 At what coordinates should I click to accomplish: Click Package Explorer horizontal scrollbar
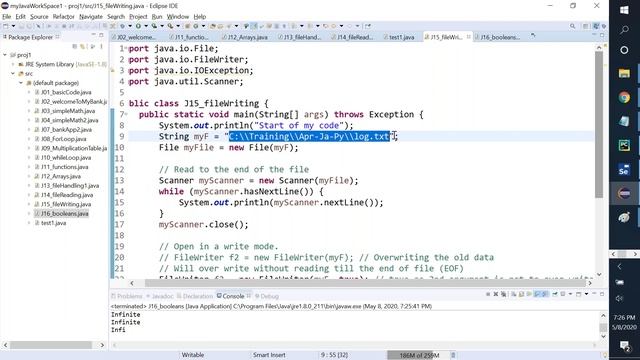click(x=51, y=345)
